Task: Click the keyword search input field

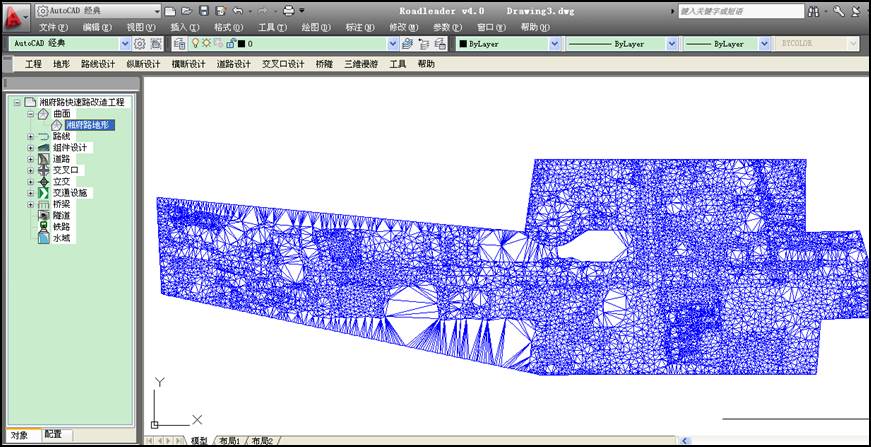Action: coord(740,12)
